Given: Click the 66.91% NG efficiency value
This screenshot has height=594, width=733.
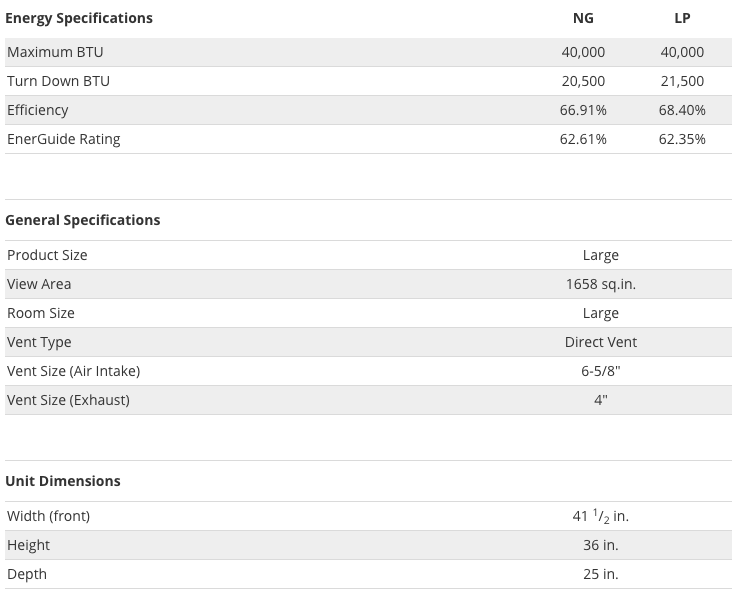Looking at the screenshot, I should click(x=583, y=110).
